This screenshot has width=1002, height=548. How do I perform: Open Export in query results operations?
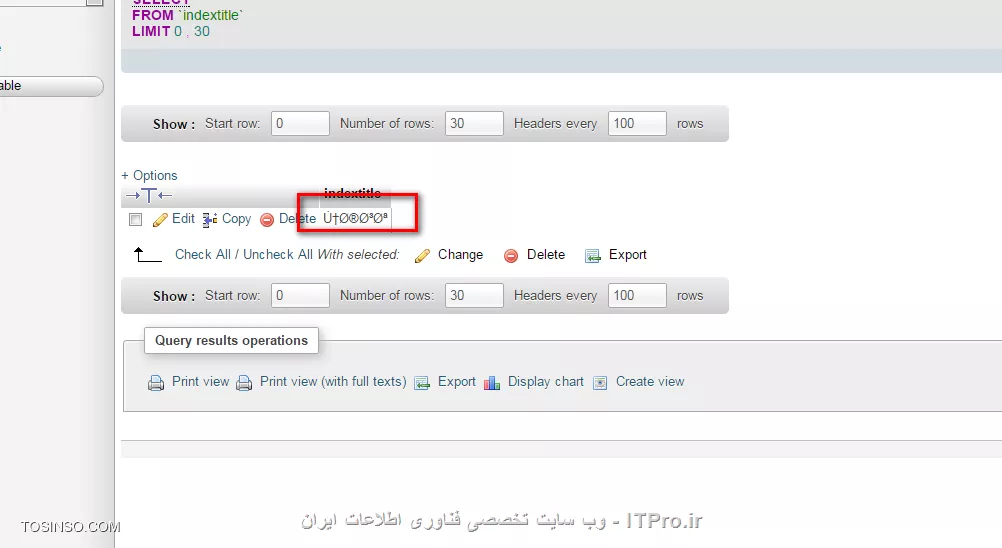point(456,381)
